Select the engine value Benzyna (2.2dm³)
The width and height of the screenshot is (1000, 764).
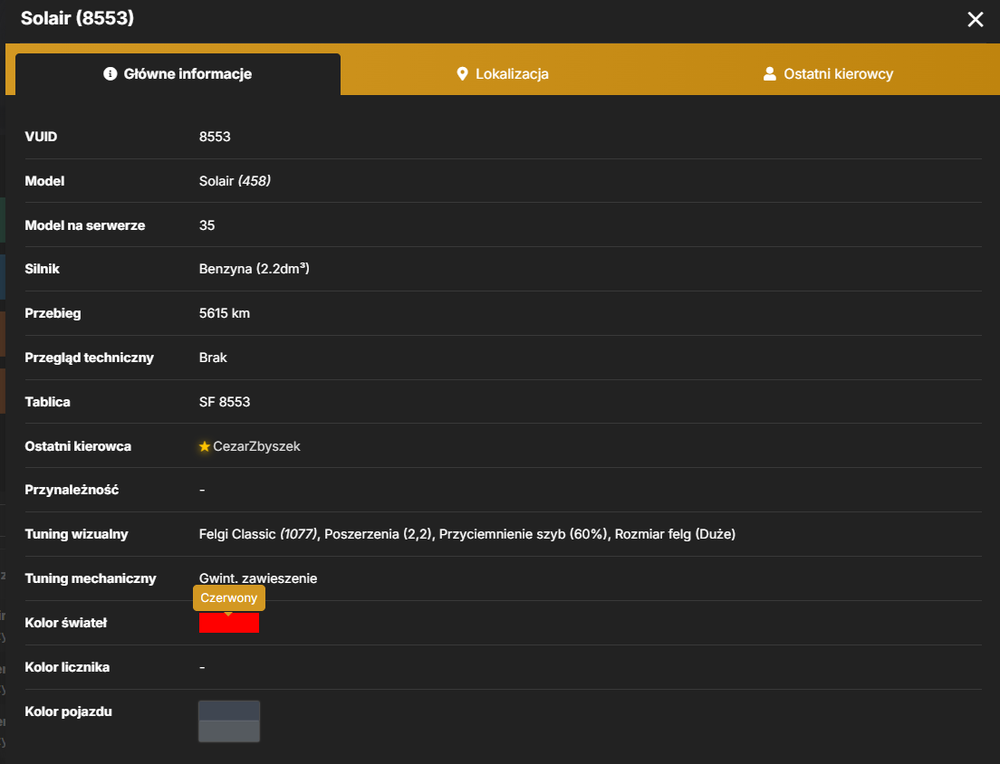pos(254,269)
